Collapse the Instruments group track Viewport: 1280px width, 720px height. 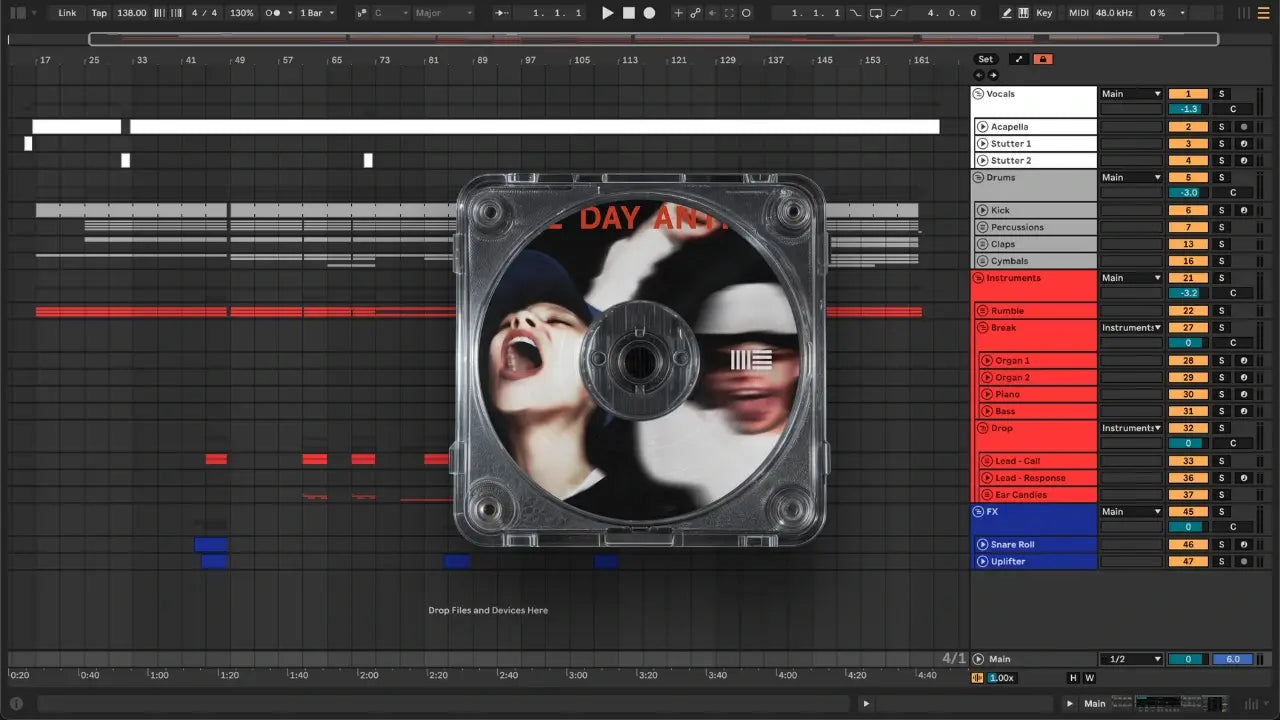click(979, 278)
